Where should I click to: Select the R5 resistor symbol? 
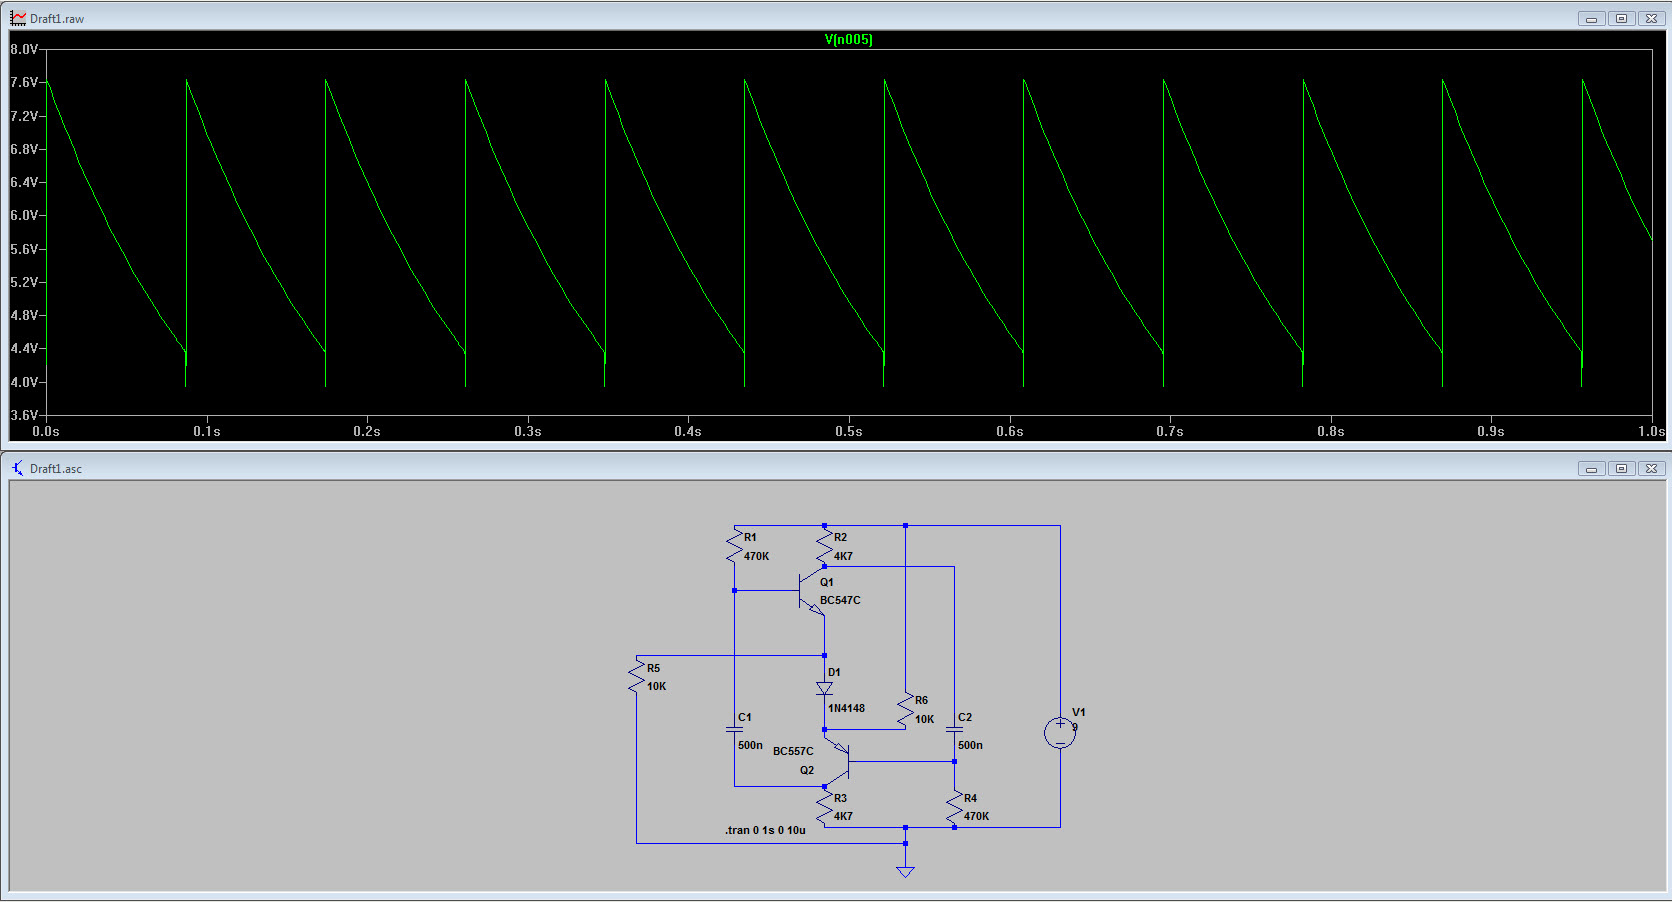(x=637, y=676)
